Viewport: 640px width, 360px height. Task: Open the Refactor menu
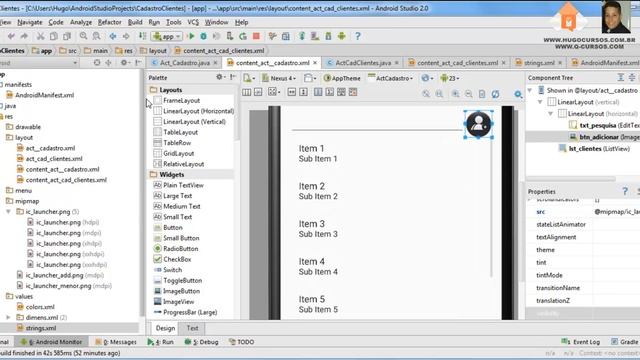coord(109,22)
